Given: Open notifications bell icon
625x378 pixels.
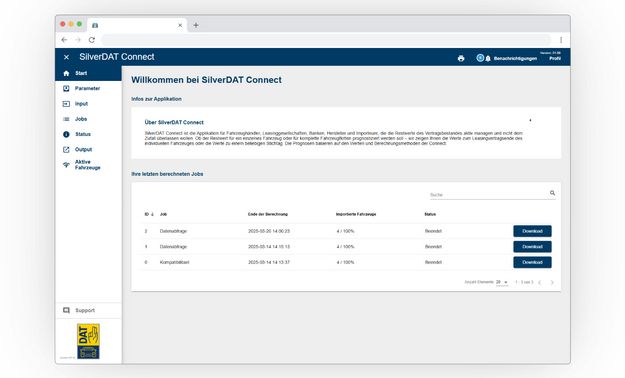Looking at the screenshot, I should point(488,59).
